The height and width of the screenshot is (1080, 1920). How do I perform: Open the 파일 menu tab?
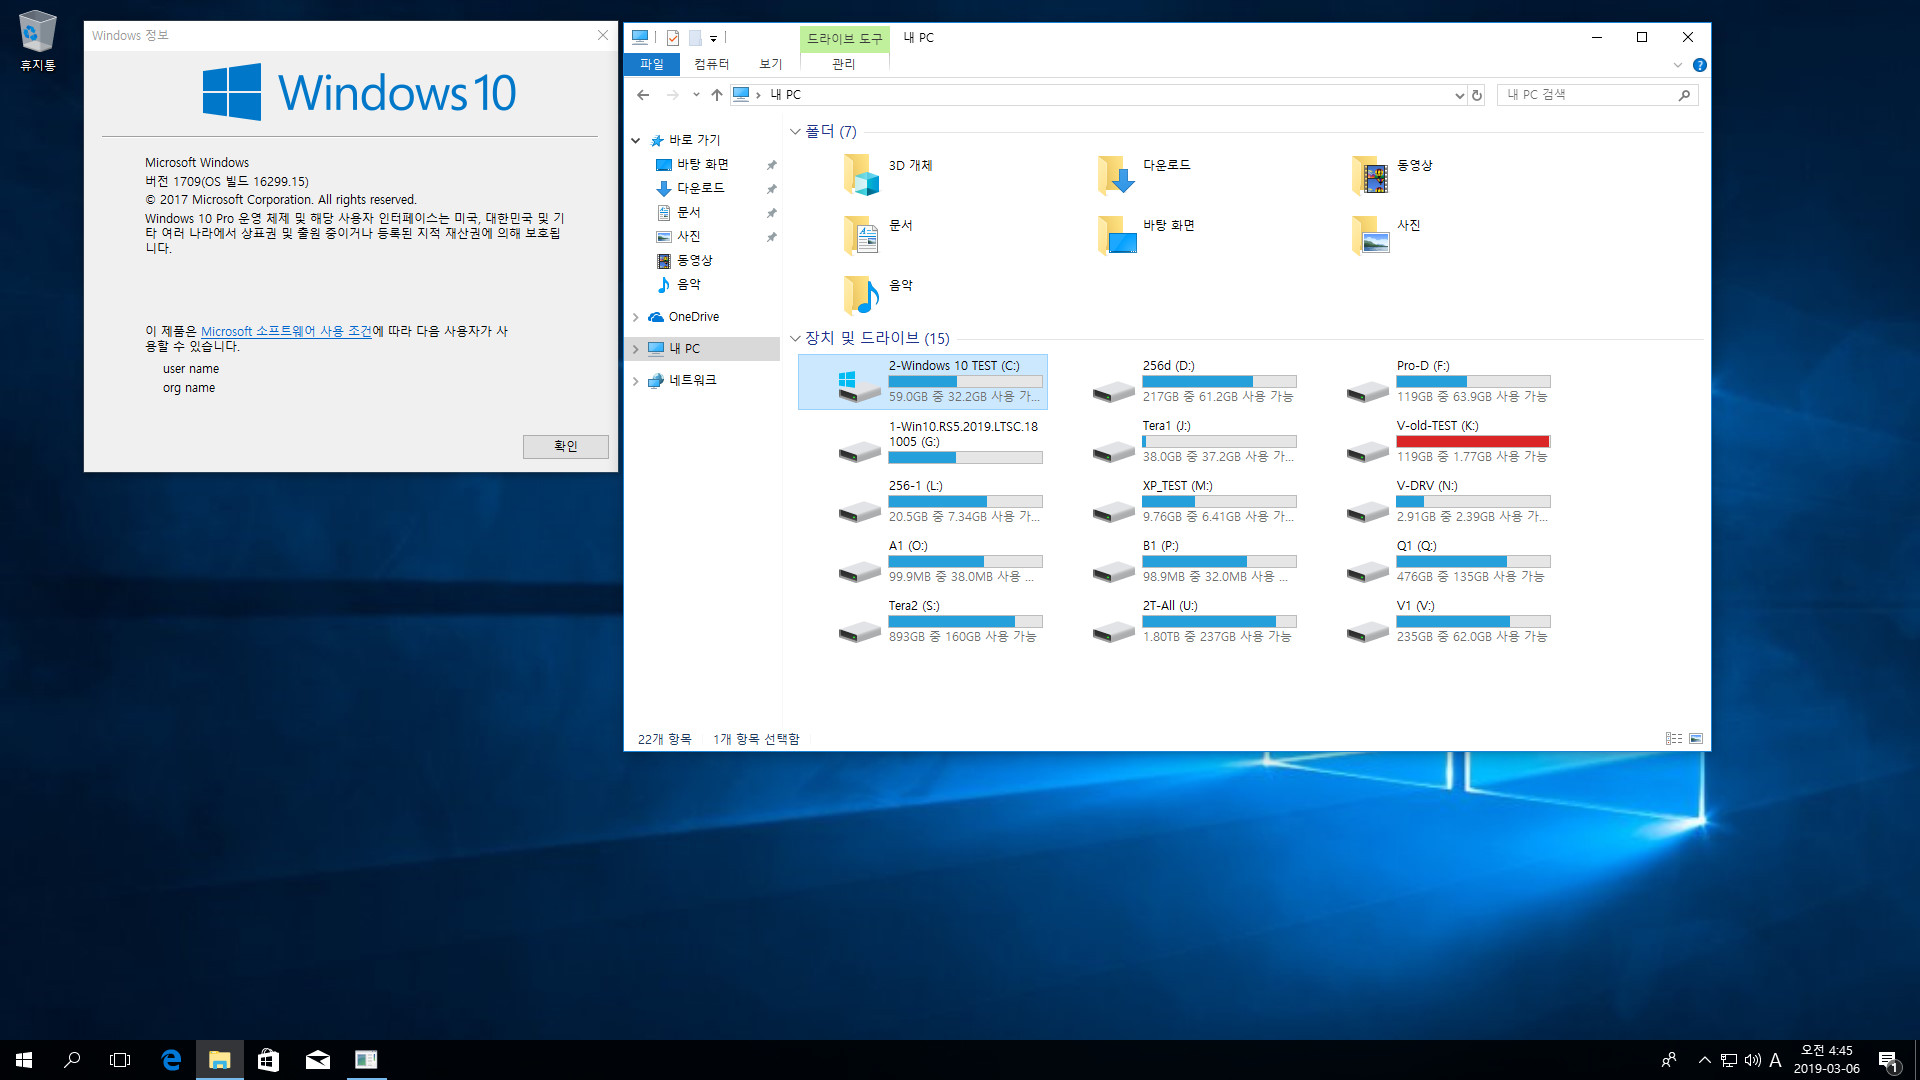(x=652, y=64)
